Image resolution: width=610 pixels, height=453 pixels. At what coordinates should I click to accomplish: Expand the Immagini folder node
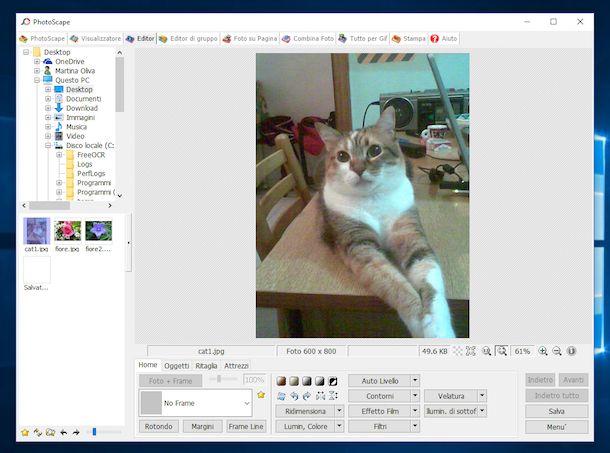(x=48, y=118)
